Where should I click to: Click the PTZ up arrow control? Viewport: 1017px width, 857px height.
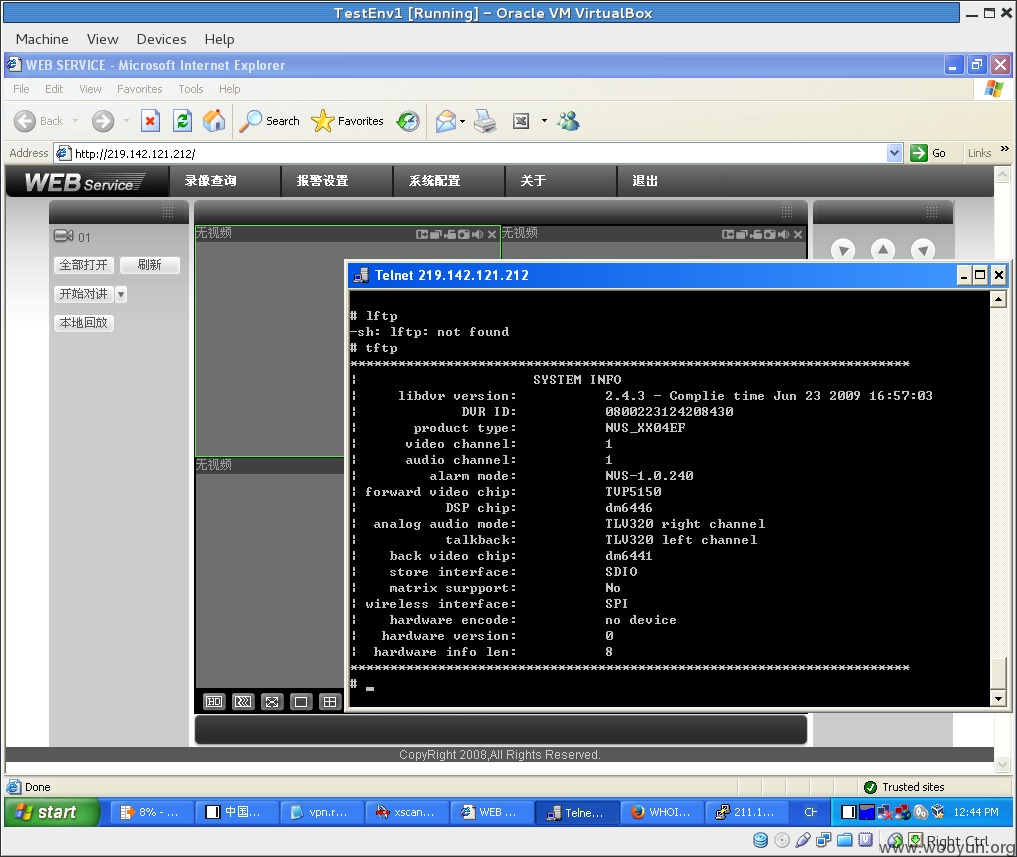point(883,249)
